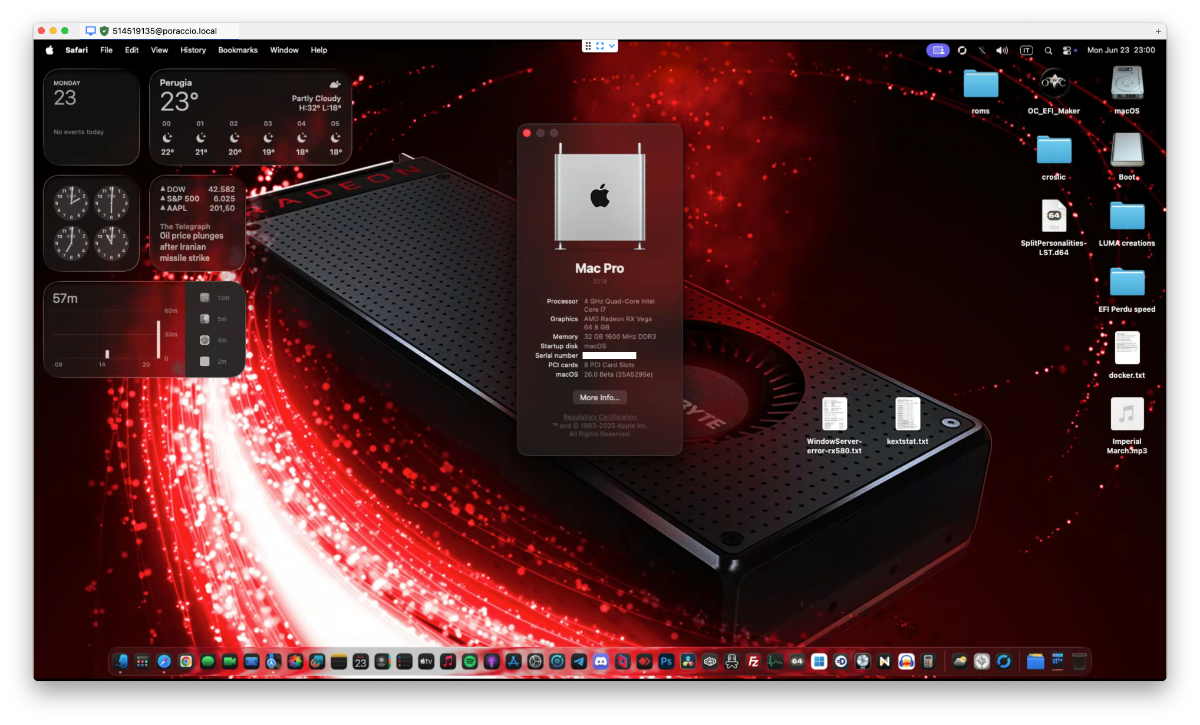Open Activity Monitor in the Dock
This screenshot has width=1200, height=725.
pos(775,661)
